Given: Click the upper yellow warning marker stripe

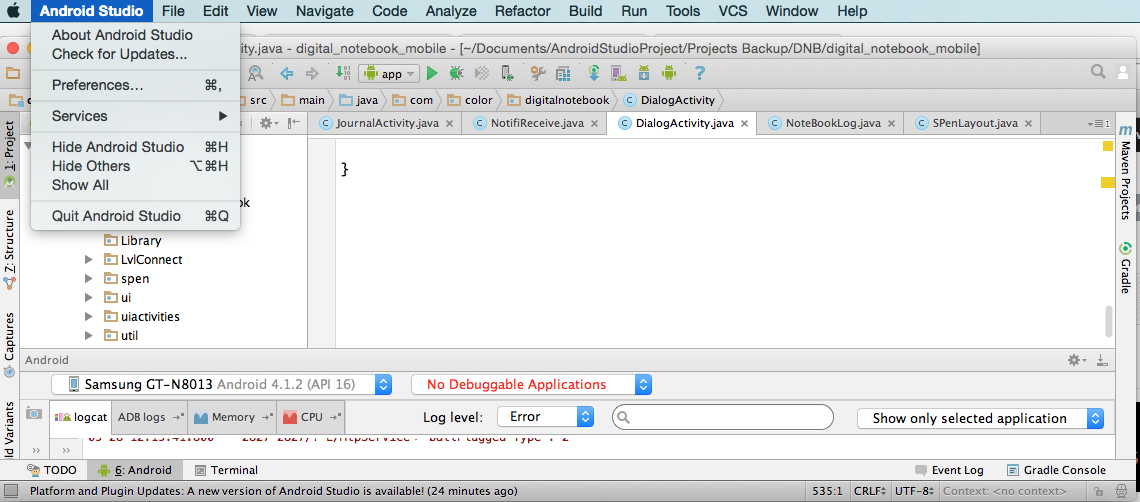Looking at the screenshot, I should pyautogui.click(x=1107, y=146).
